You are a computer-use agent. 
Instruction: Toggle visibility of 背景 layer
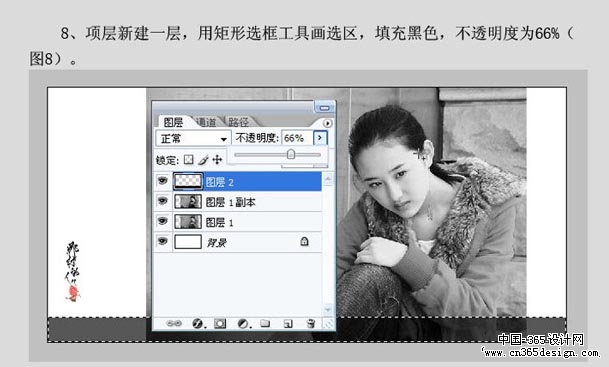point(162,242)
